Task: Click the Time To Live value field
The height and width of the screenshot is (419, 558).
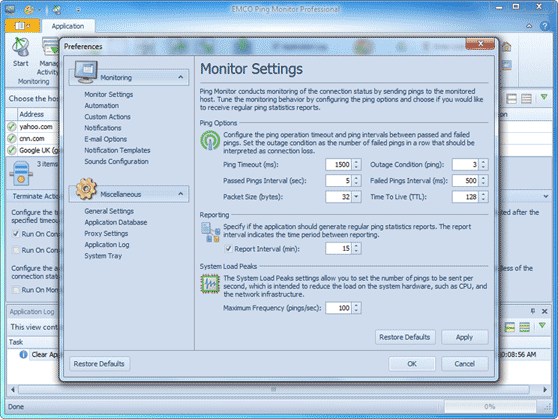Action: [x=465, y=197]
